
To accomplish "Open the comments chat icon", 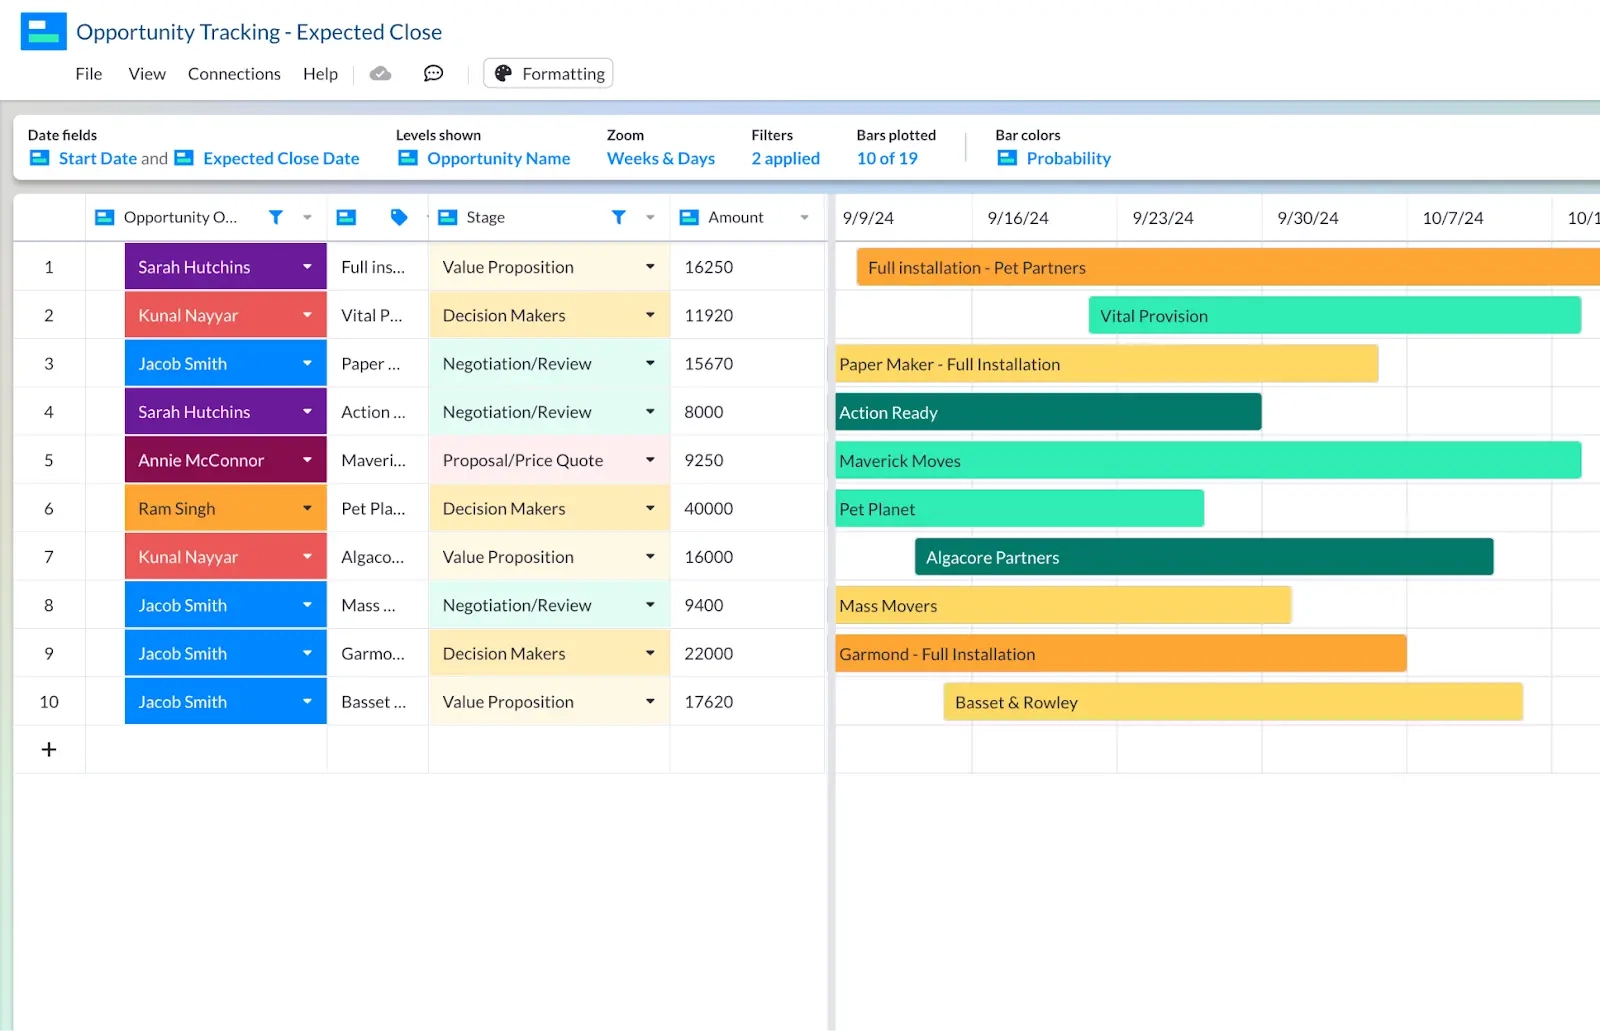I will pyautogui.click(x=433, y=73).
